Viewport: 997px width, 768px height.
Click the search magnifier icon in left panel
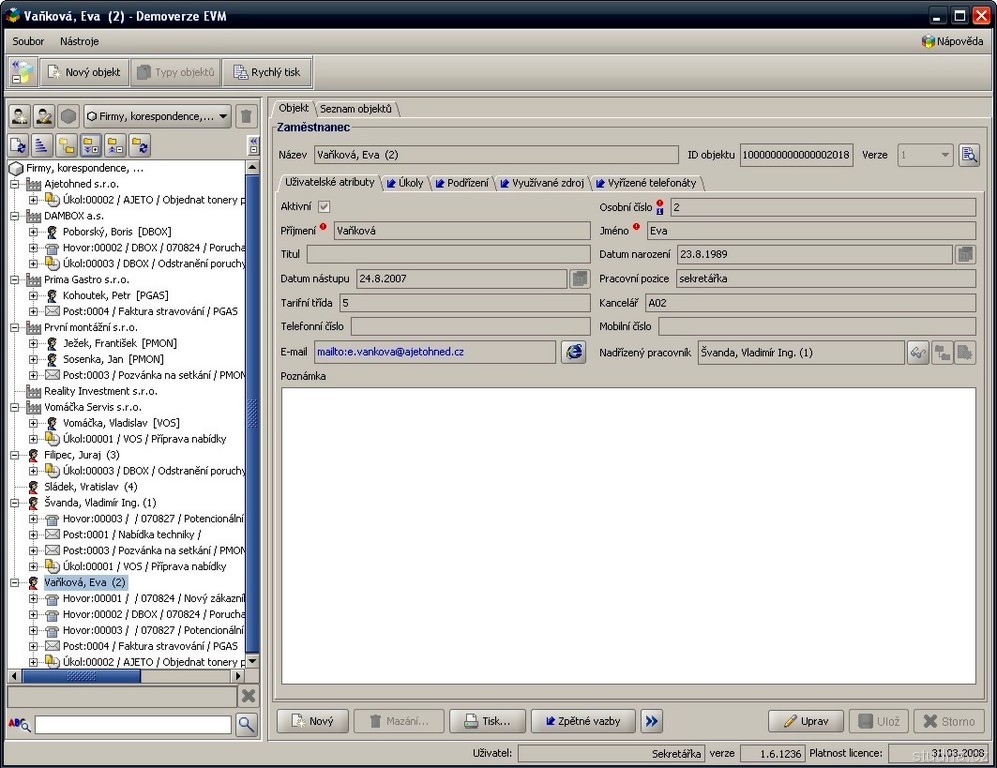[246, 725]
